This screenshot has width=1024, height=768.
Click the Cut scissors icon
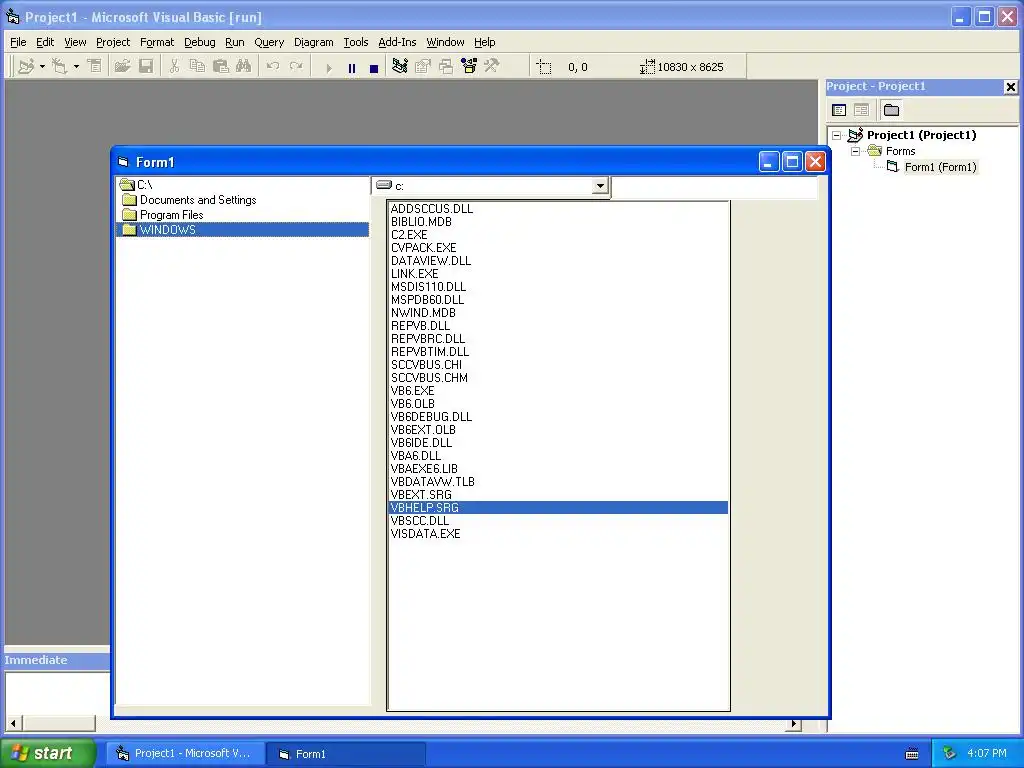point(174,67)
